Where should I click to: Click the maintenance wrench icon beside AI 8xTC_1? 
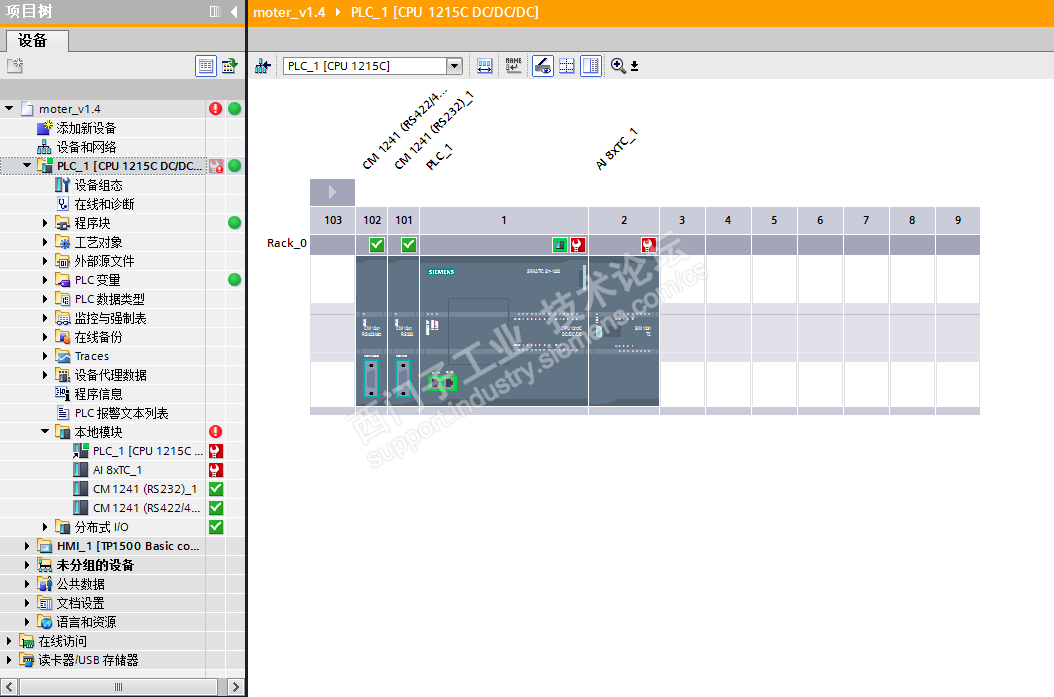point(215,470)
